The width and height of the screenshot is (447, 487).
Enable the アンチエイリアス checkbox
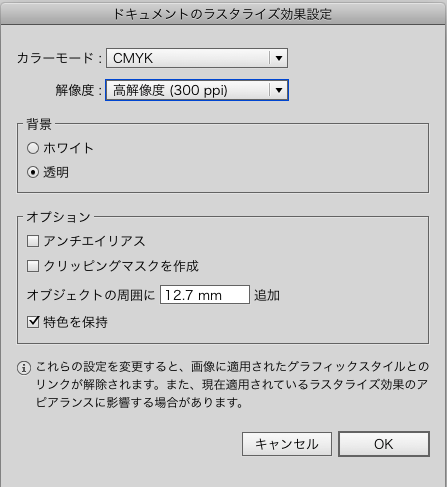pos(33,241)
